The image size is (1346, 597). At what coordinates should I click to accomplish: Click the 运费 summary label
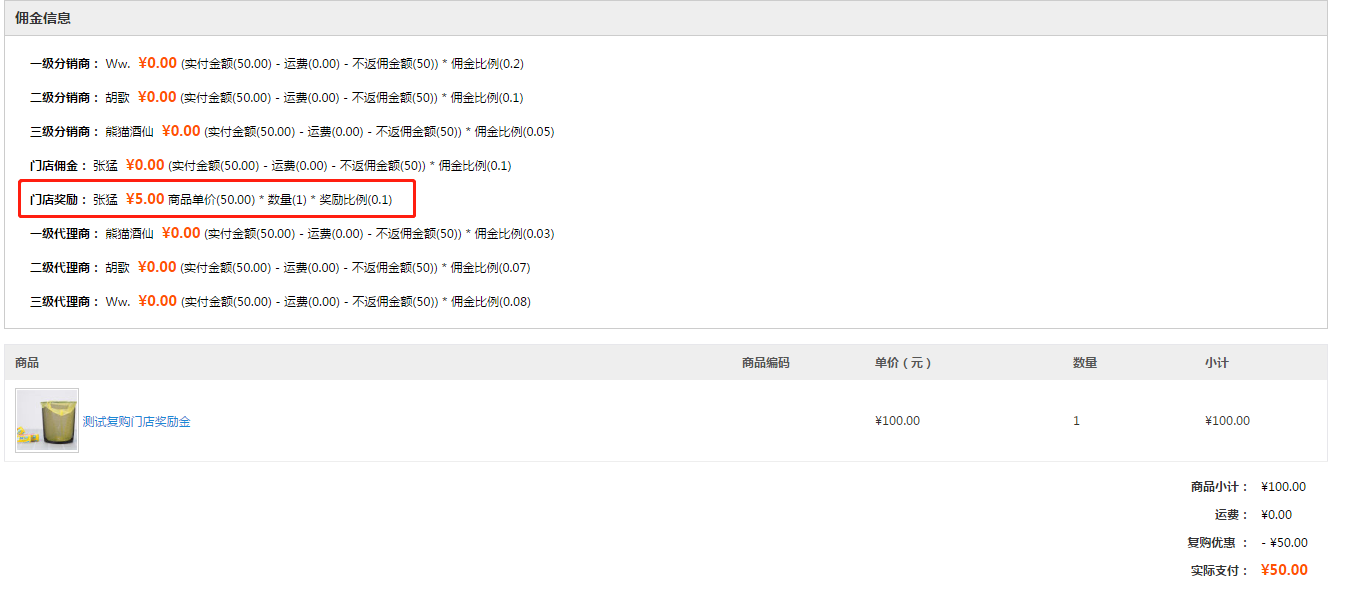click(1232, 515)
